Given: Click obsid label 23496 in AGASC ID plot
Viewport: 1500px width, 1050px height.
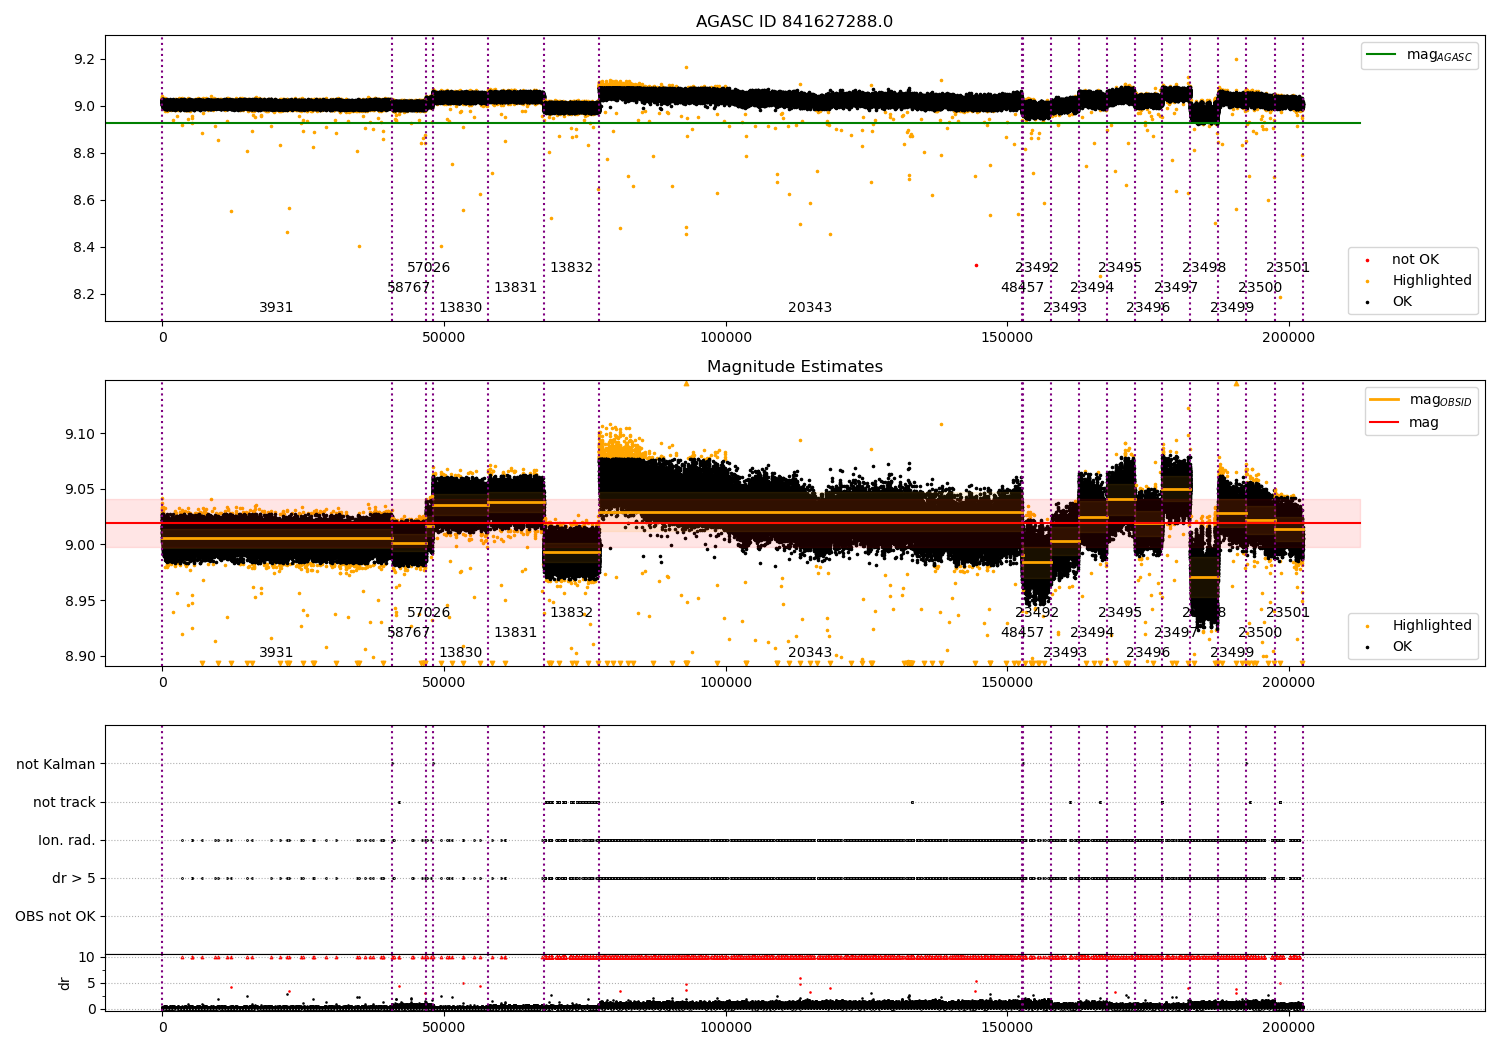Looking at the screenshot, I should (x=1148, y=308).
